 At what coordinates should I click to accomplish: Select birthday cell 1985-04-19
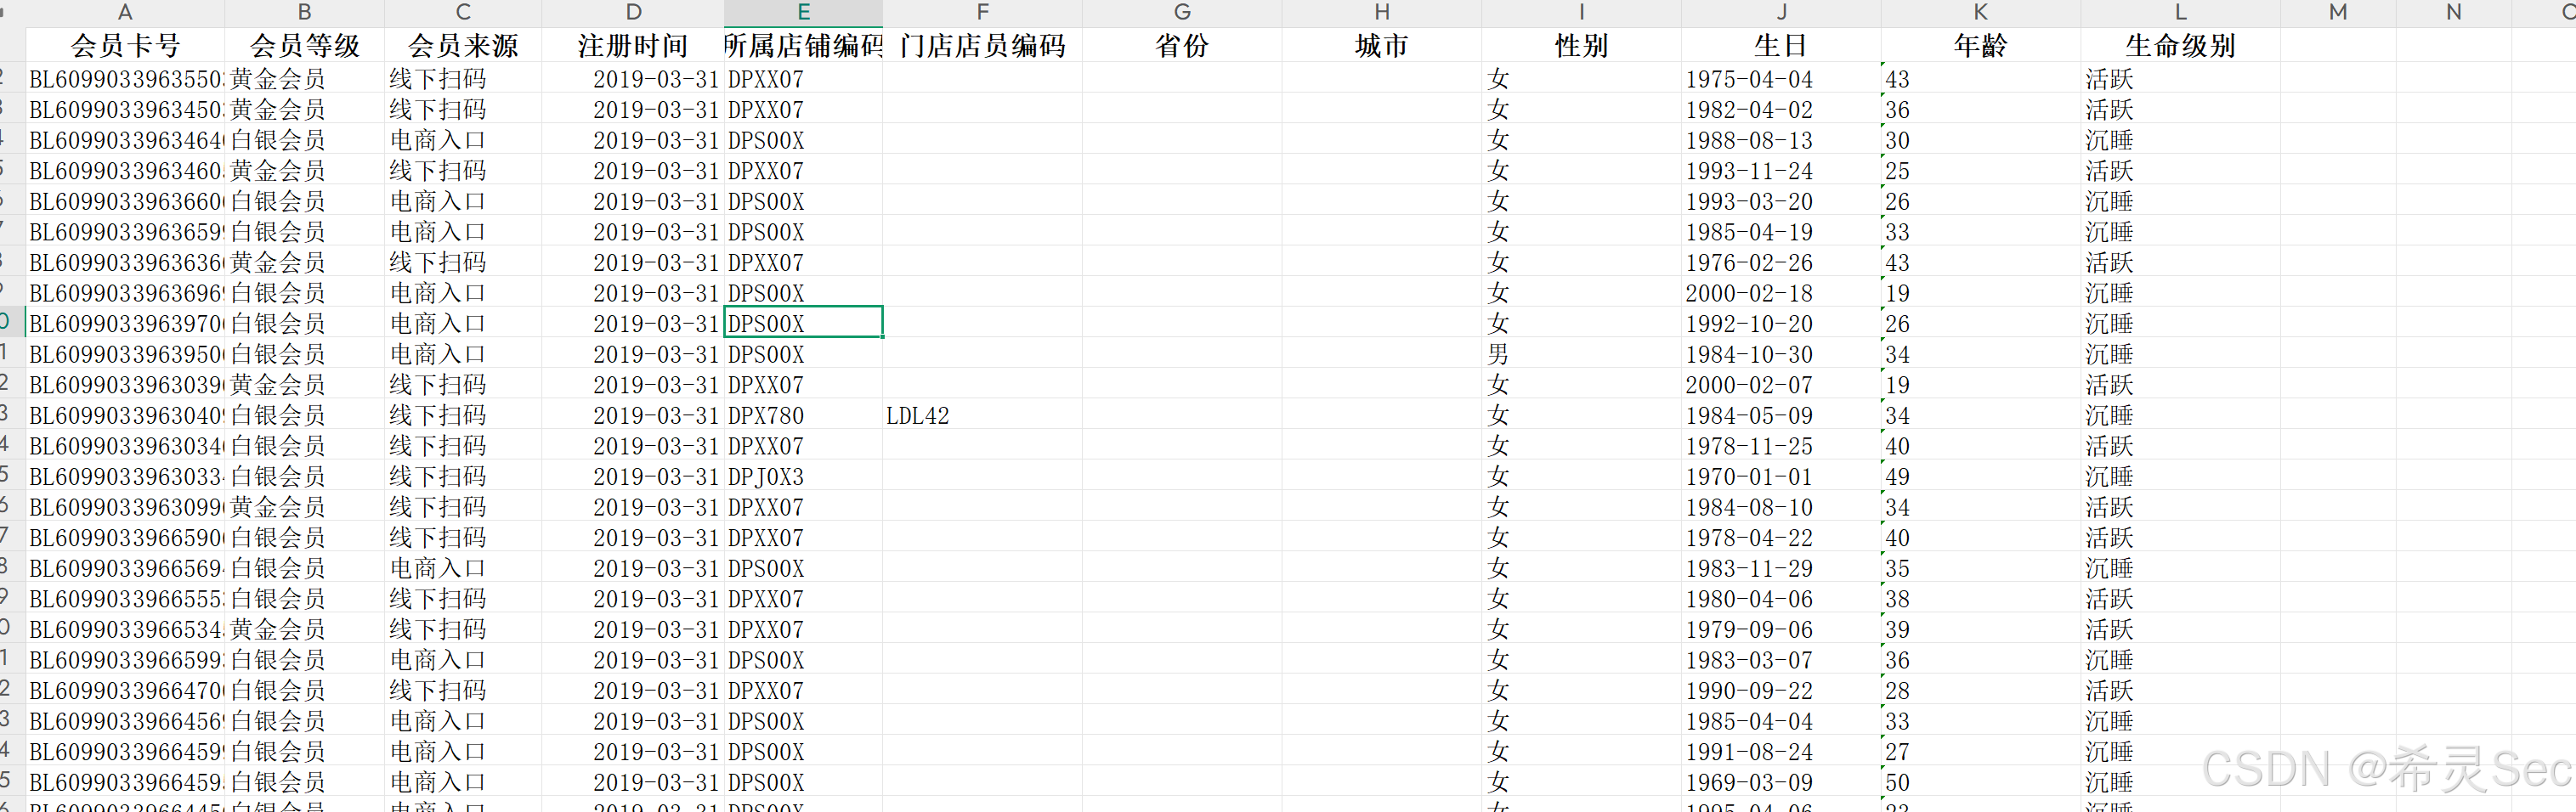click(1781, 232)
